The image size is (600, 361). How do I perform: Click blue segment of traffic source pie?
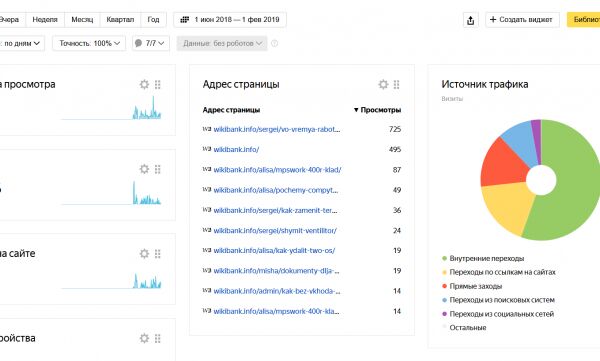(520, 142)
